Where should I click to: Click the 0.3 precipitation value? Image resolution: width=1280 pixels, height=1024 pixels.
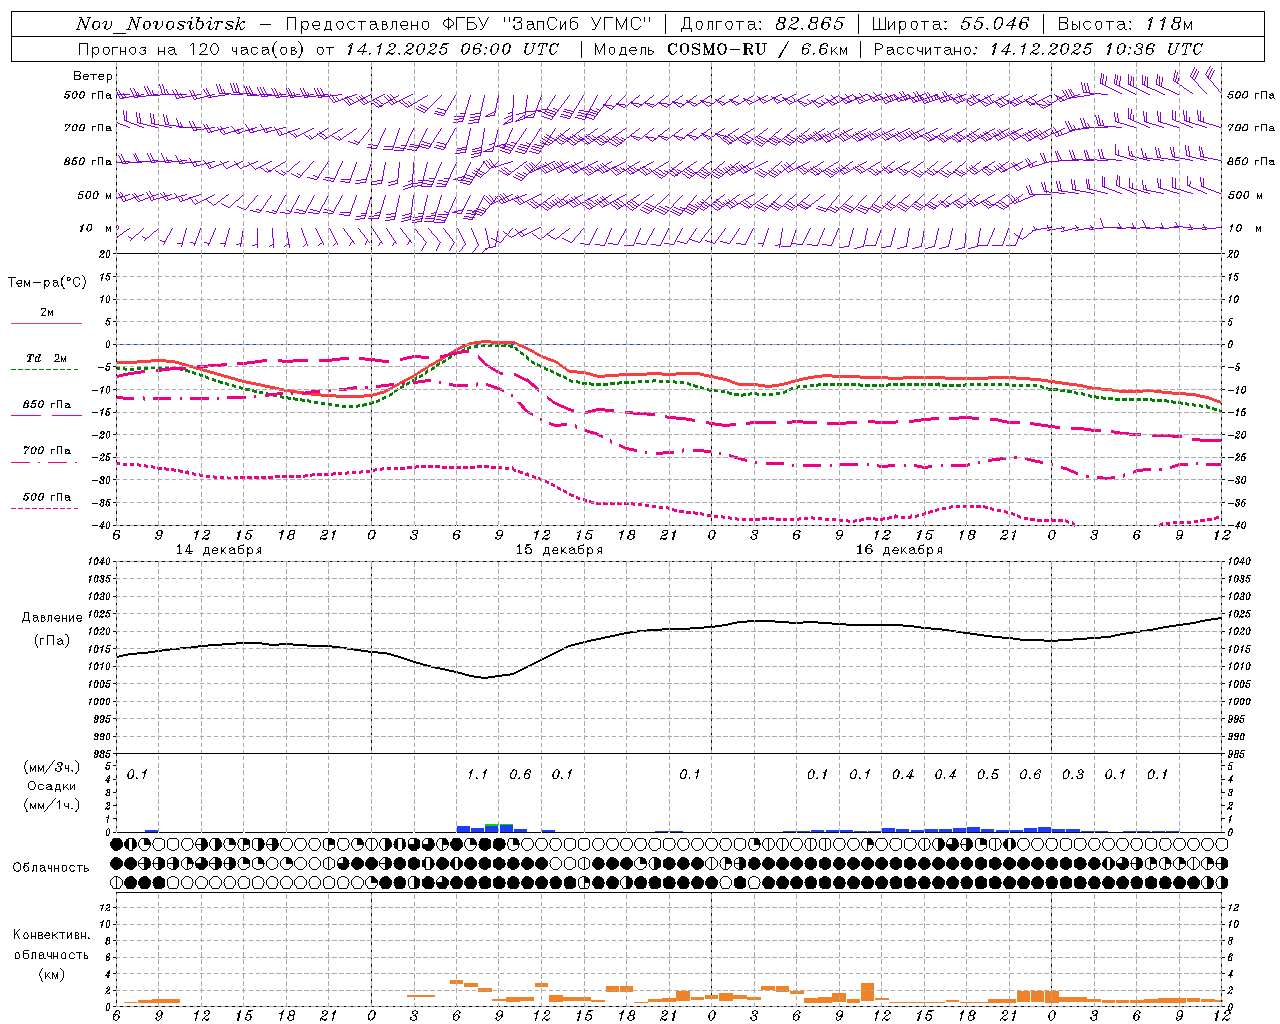point(1073,774)
